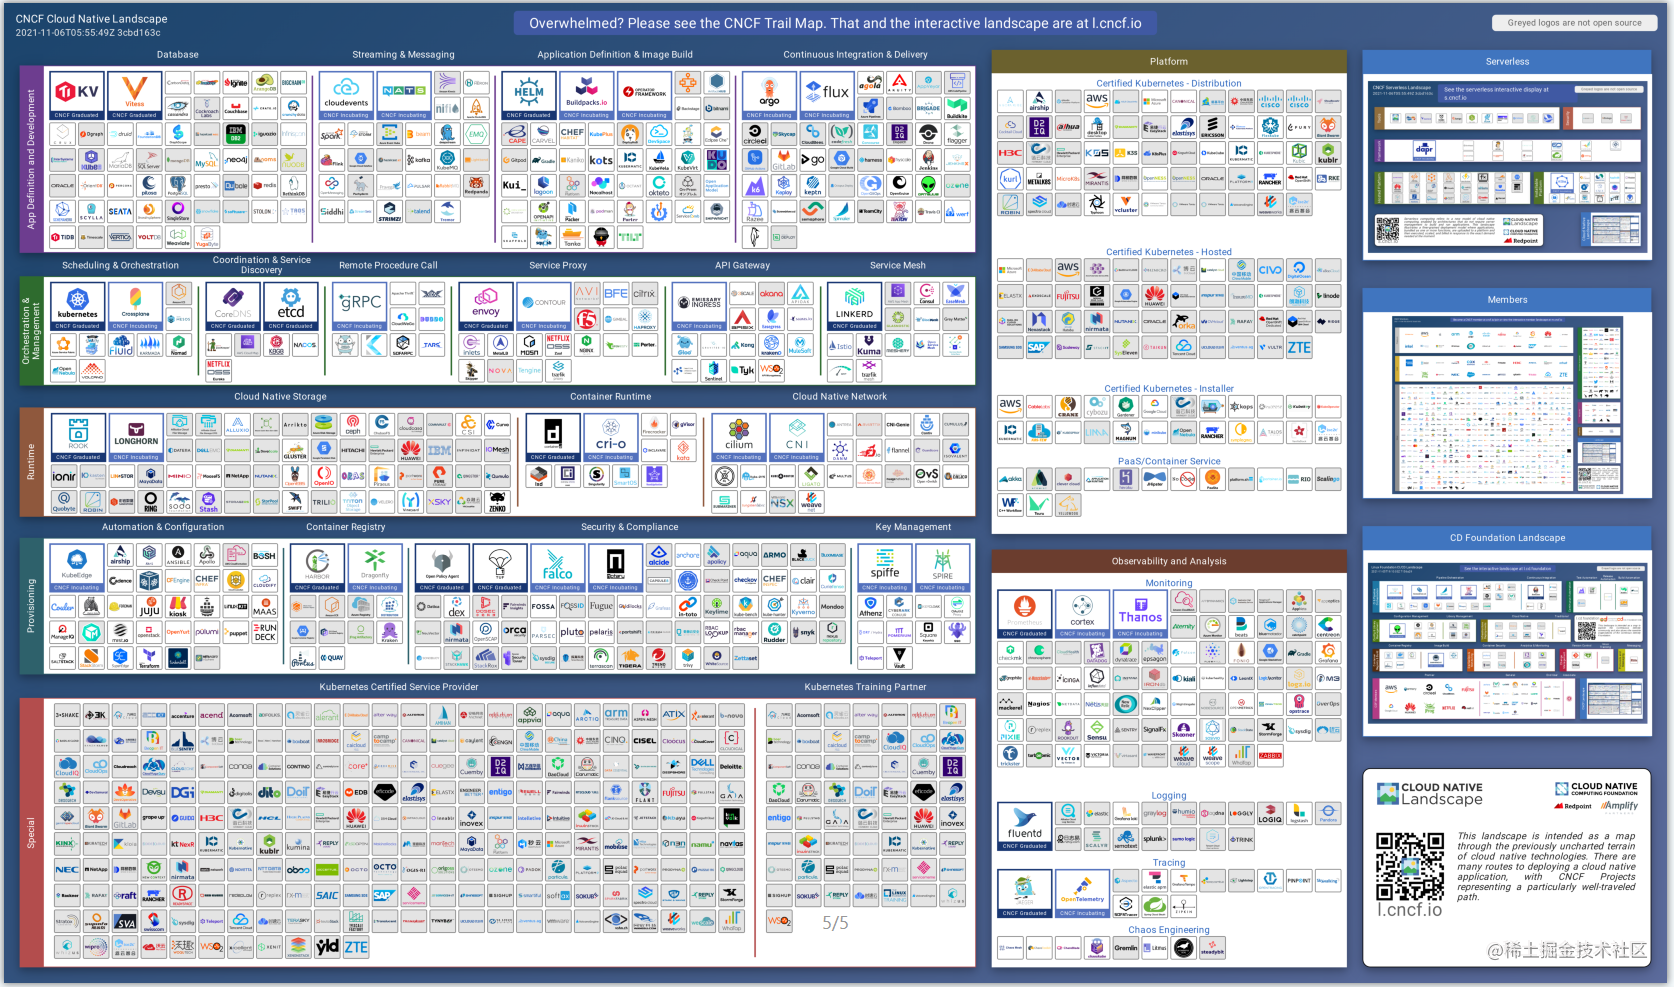Open the HELM graduated project card
Viewport: 1674px width, 987px height.
(x=529, y=96)
